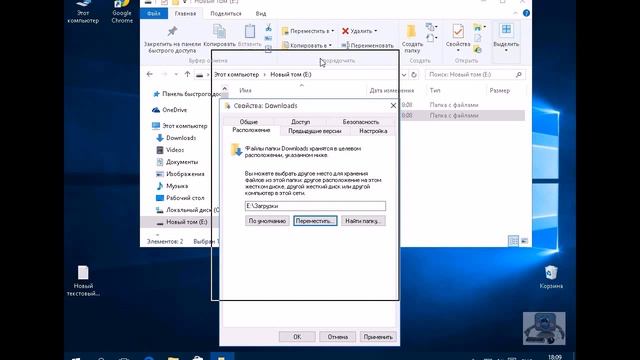Click the Help question mark icon
The image size is (640, 360).
[526, 13]
